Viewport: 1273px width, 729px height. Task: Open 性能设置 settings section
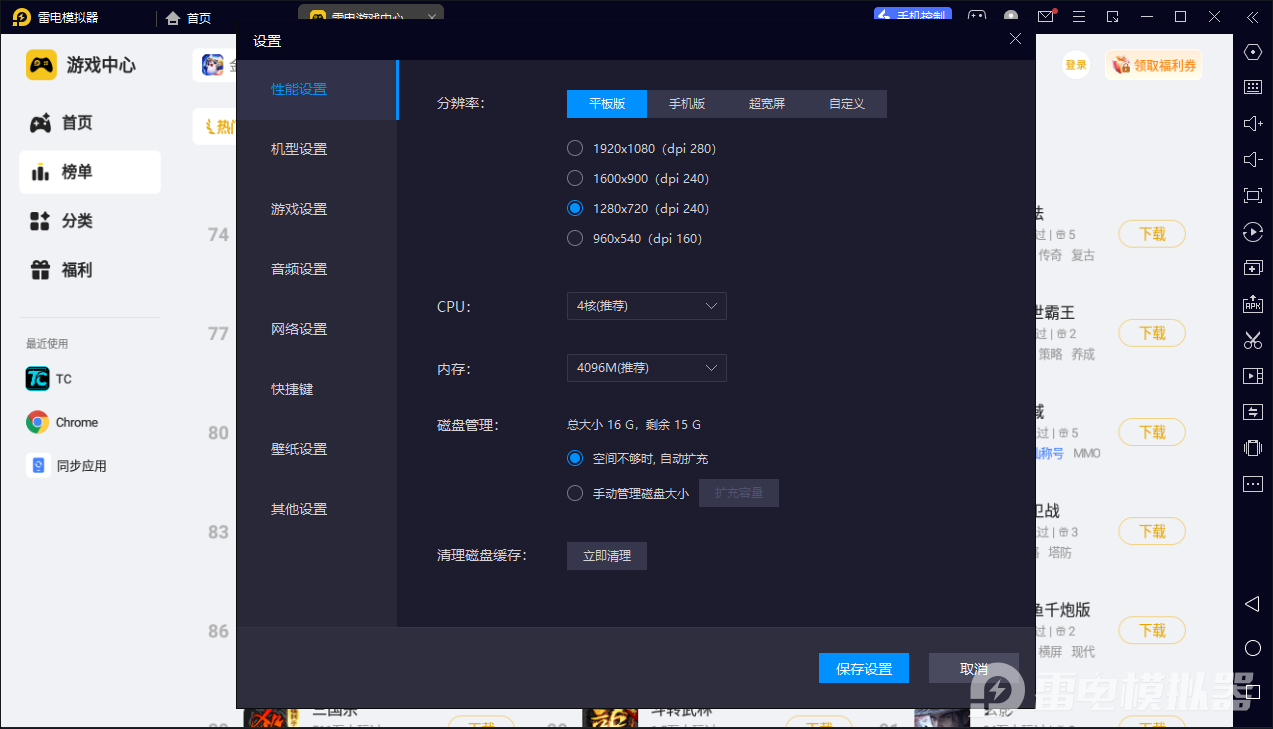(317, 90)
